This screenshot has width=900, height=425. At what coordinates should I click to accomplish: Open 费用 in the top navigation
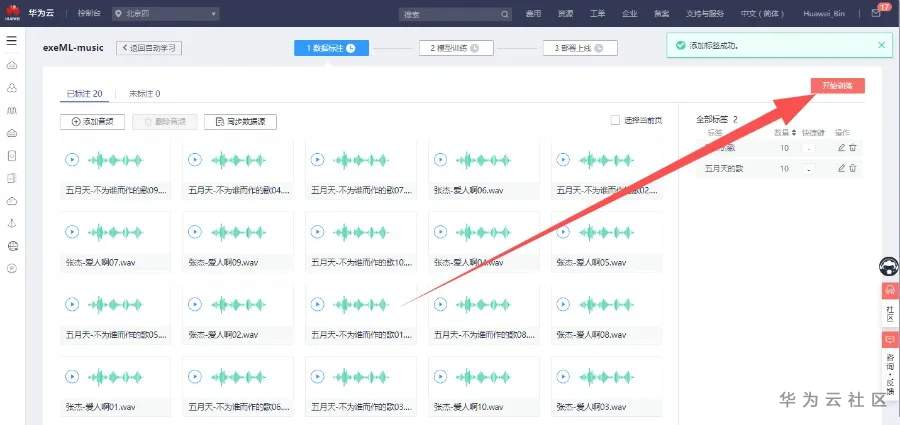(x=533, y=14)
